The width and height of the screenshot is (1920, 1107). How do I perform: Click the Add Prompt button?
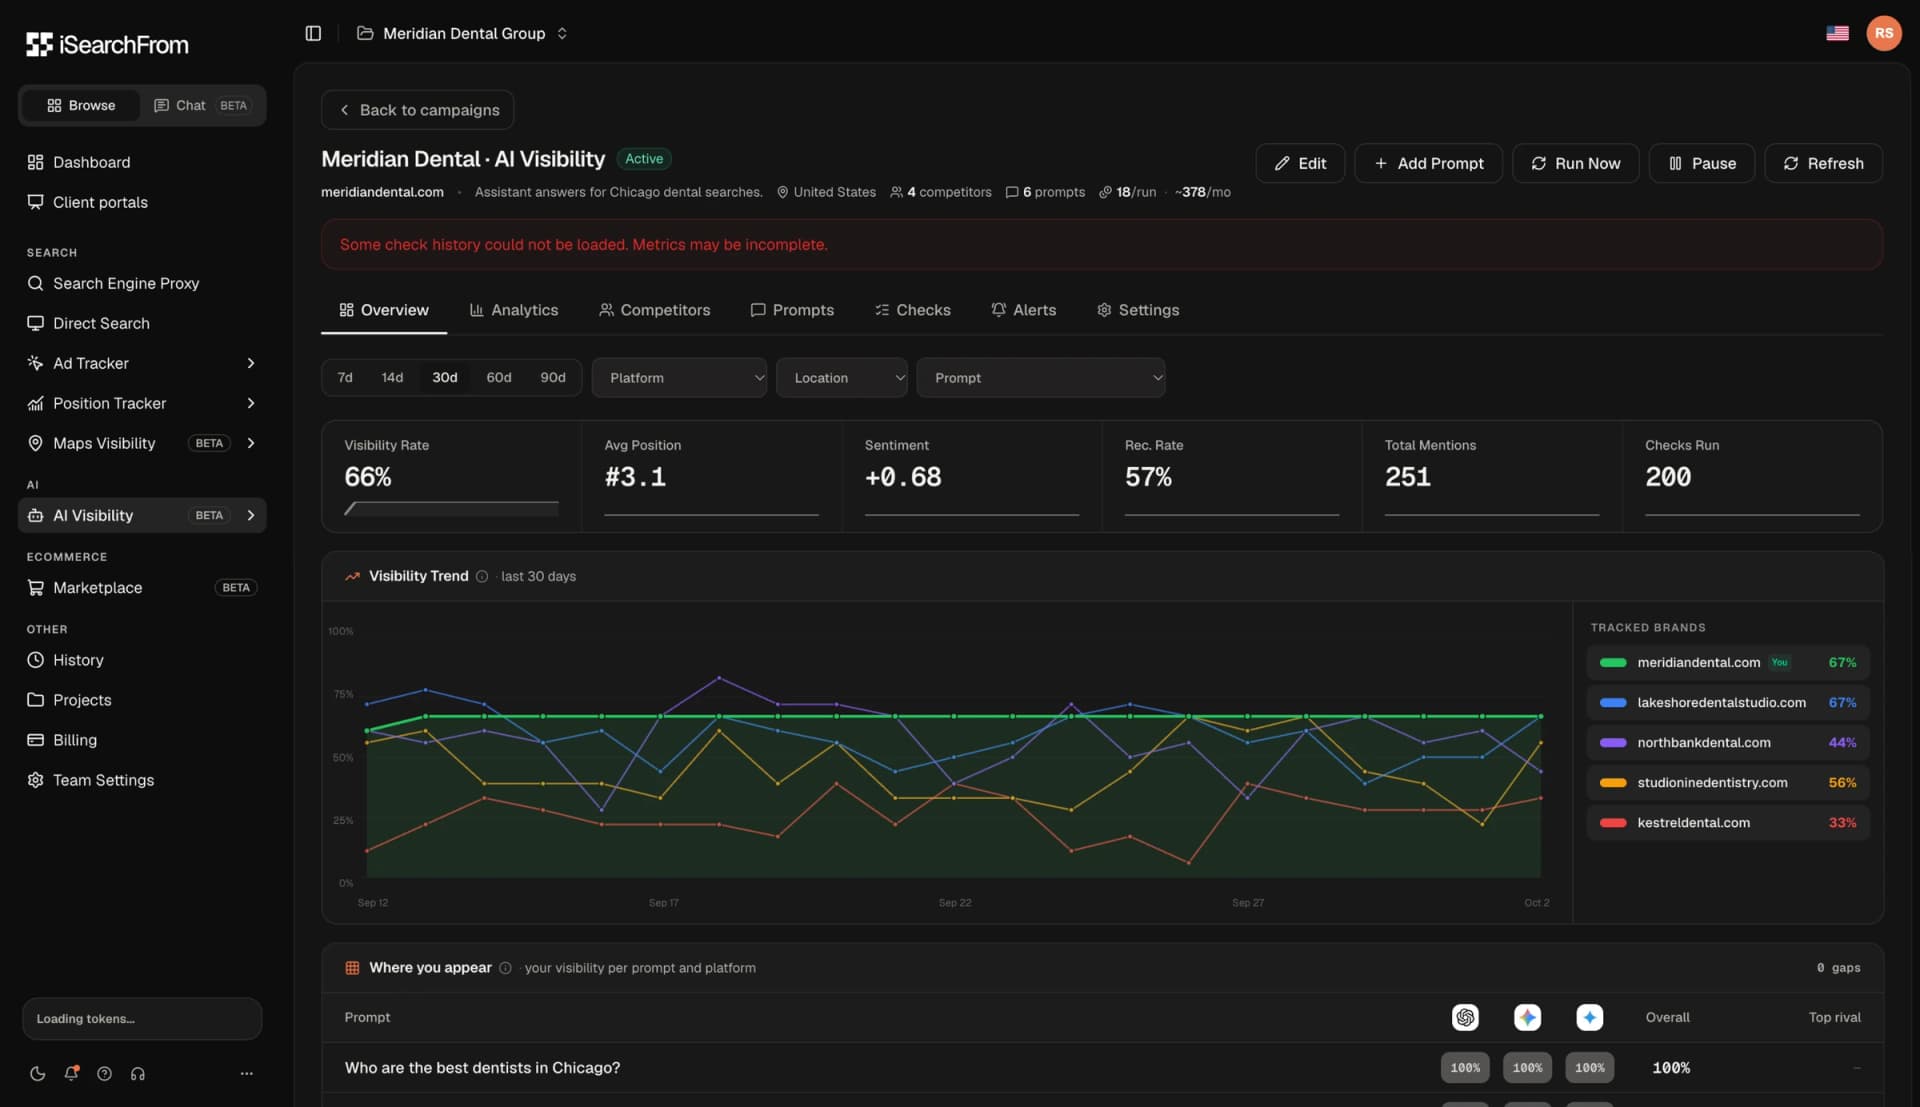pos(1428,163)
